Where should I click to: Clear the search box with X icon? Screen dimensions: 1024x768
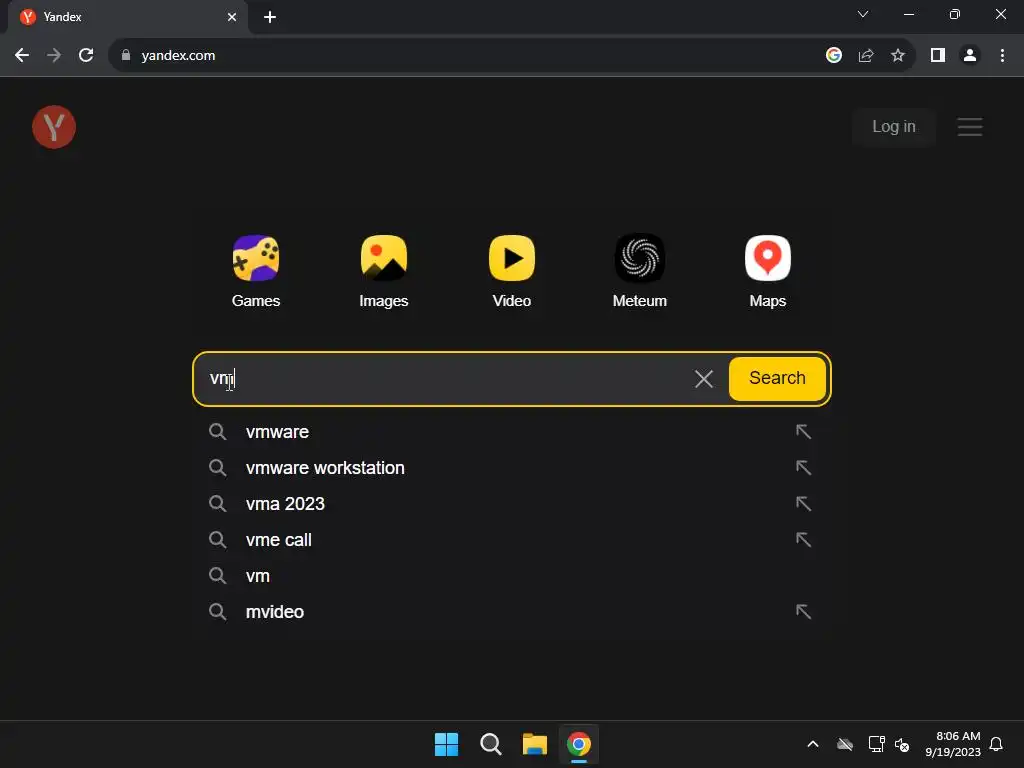[704, 379]
